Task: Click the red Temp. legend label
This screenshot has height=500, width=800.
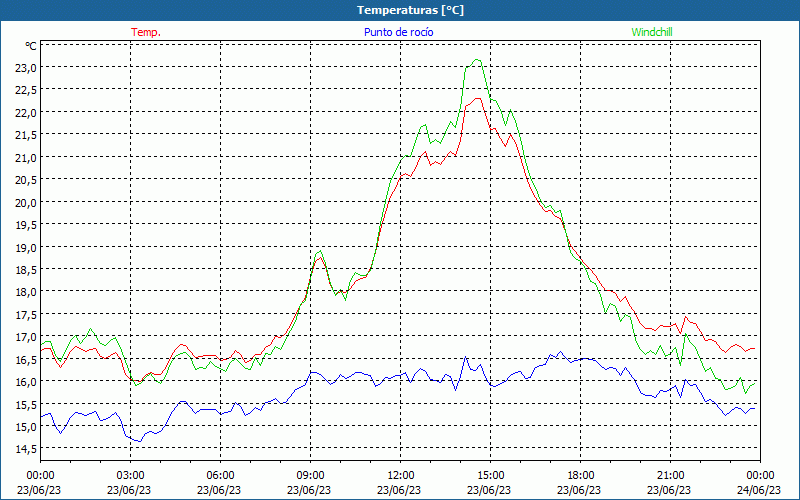Action: (146, 32)
